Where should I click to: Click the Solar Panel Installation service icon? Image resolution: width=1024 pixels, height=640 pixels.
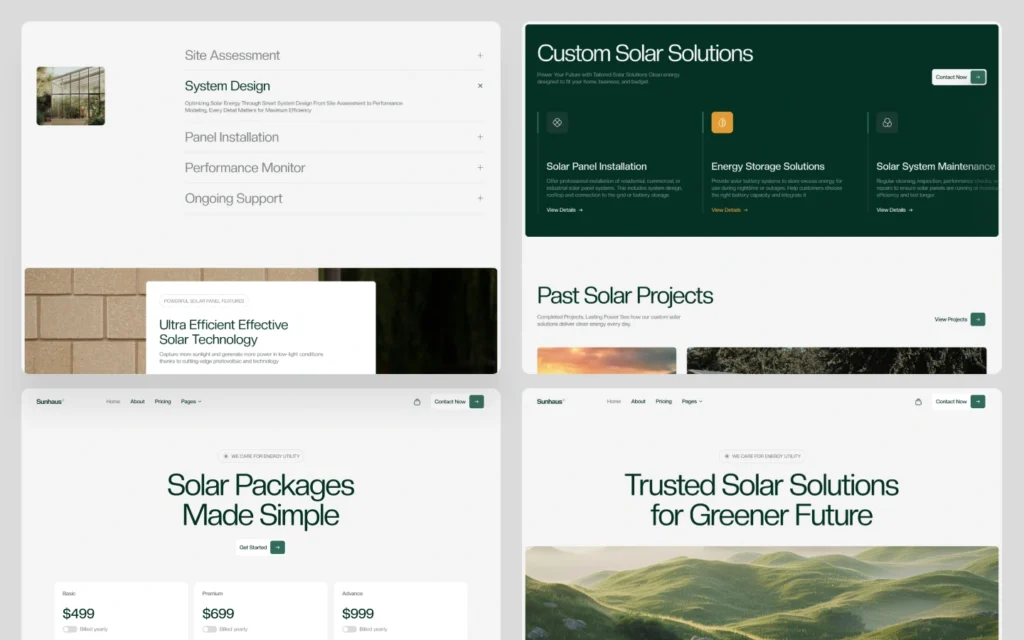(557, 122)
